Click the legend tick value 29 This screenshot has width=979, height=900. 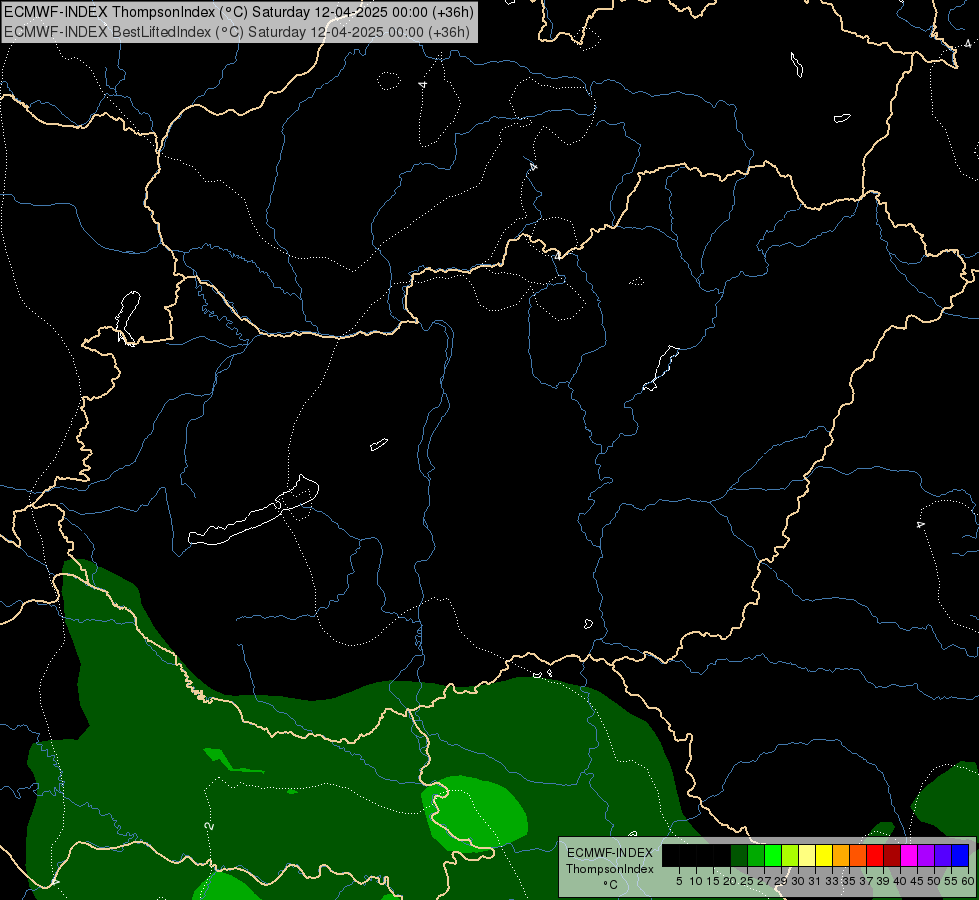click(780, 881)
